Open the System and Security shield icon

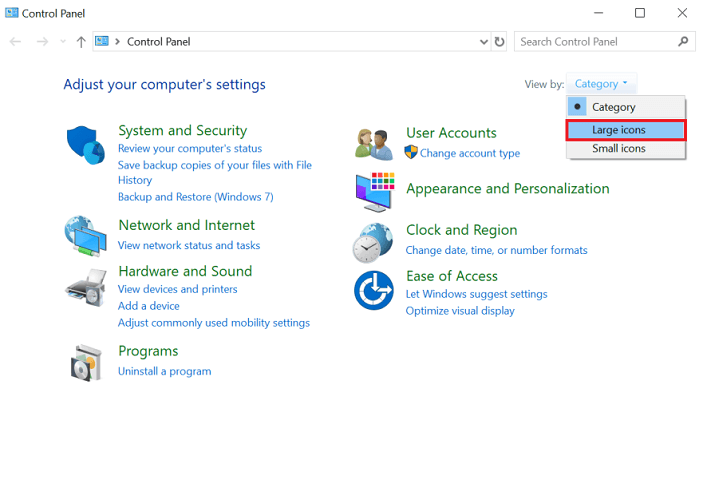[86, 145]
